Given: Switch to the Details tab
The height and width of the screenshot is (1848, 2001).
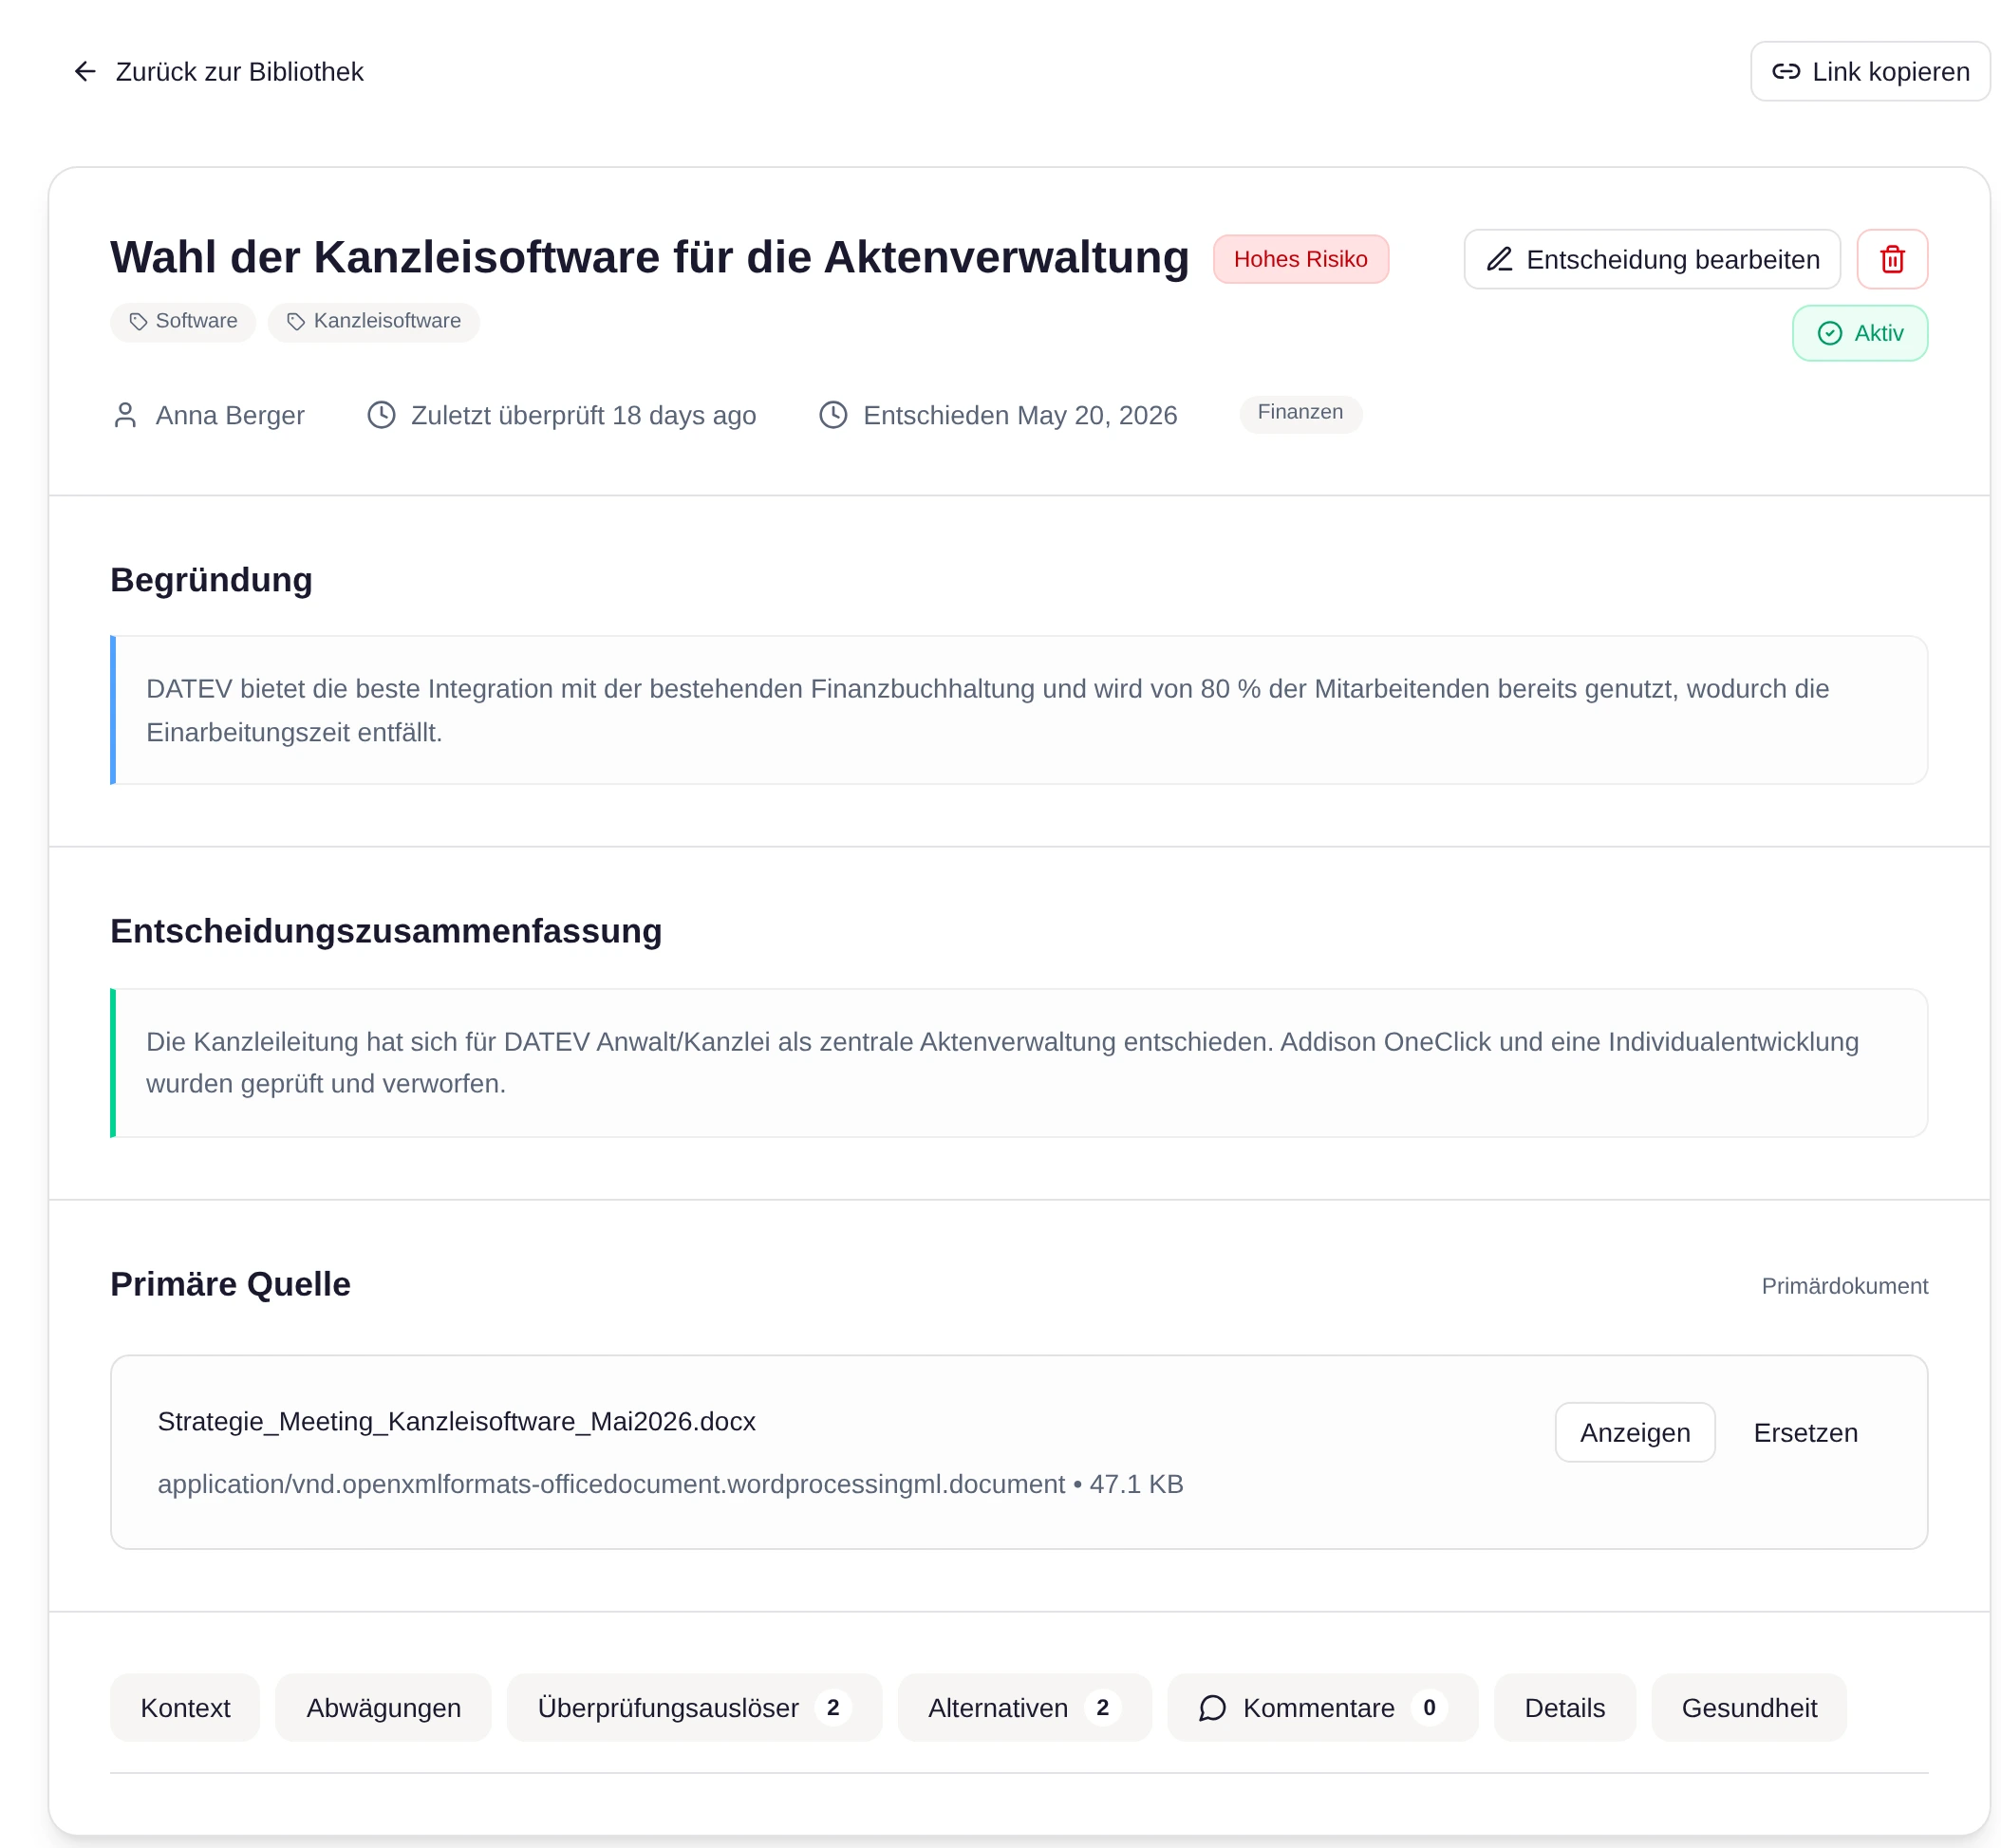Looking at the screenshot, I should [1564, 1707].
